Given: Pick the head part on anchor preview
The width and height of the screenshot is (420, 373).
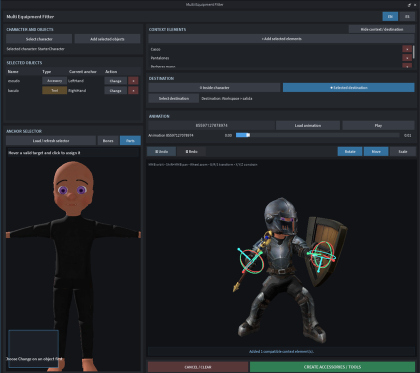Looking at the screenshot, I should point(73,188).
